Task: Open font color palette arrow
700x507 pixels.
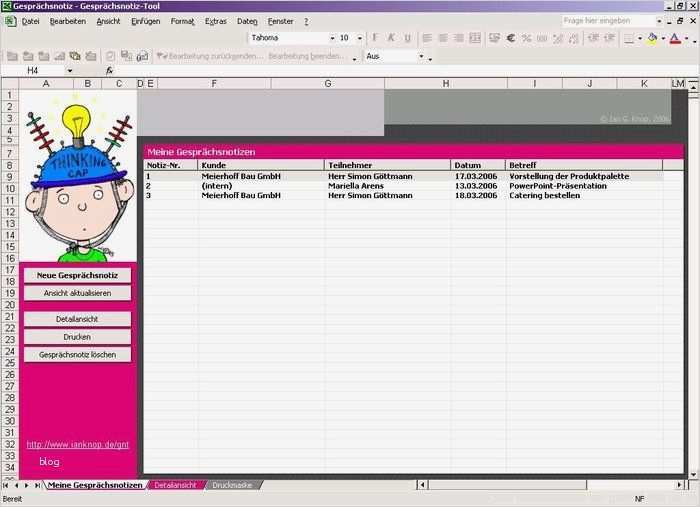Action: pos(686,38)
